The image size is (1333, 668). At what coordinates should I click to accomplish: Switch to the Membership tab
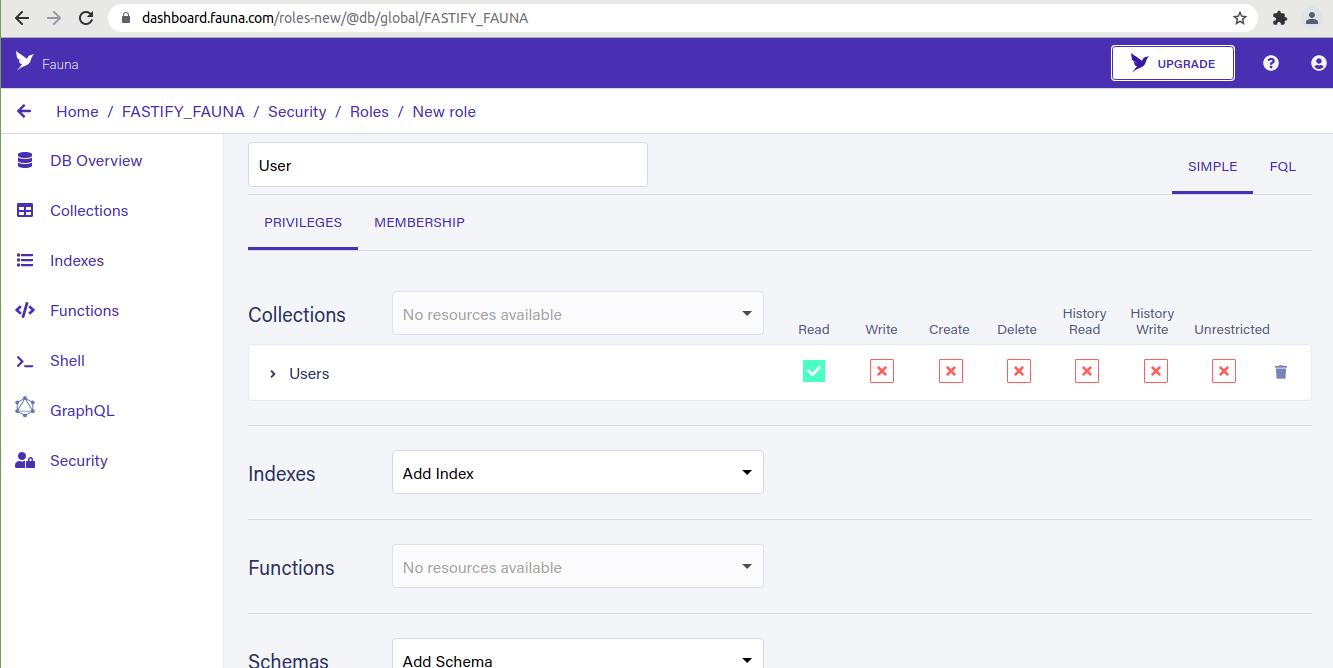419,222
